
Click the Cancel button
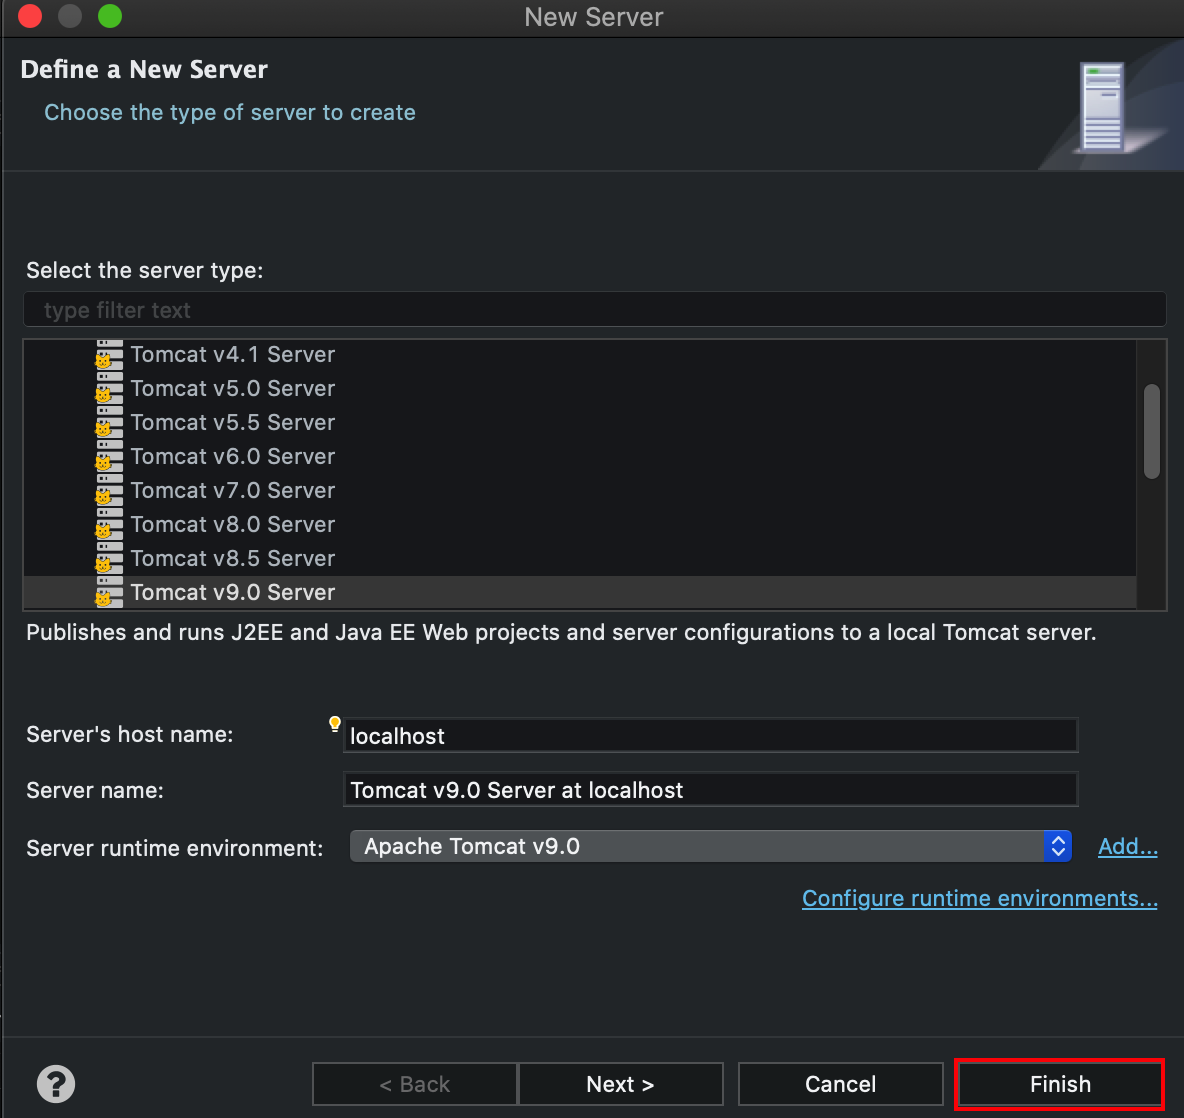(x=840, y=1084)
